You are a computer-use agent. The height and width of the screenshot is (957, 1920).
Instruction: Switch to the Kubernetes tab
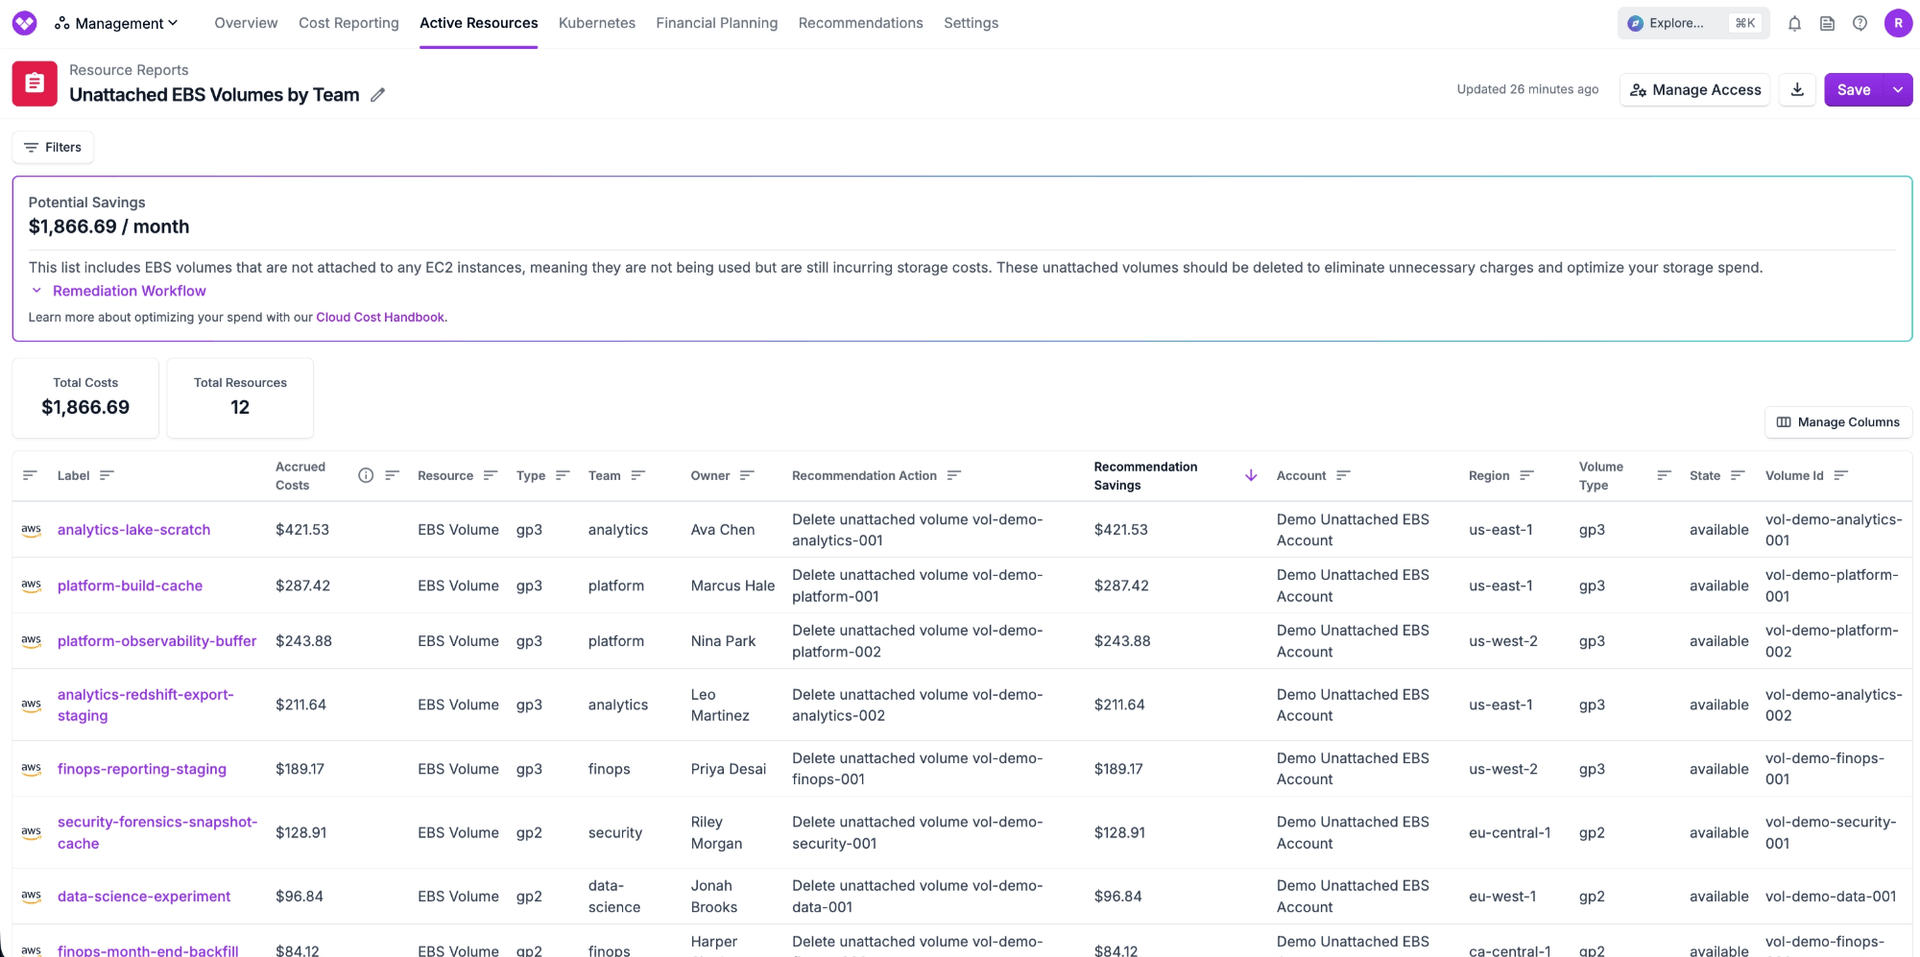tap(597, 23)
